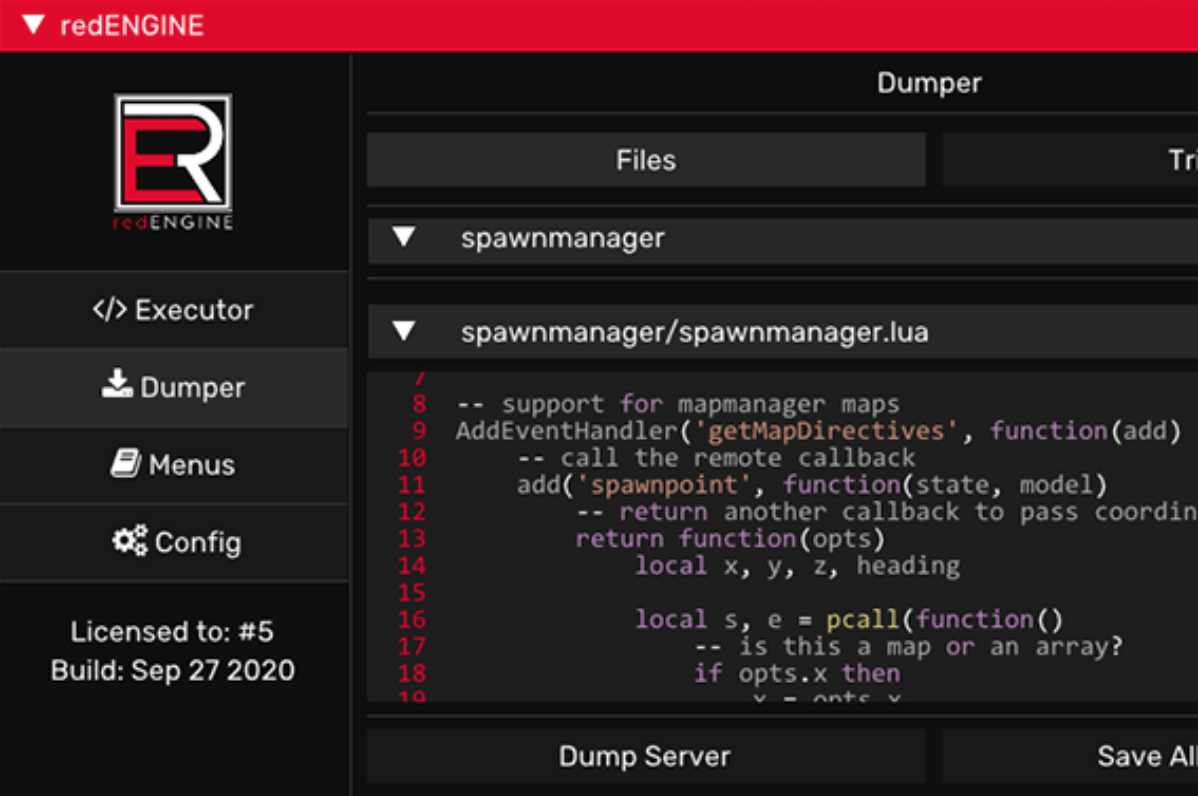
Task: Click the Dumper download icon
Action: pyautogui.click(x=117, y=384)
